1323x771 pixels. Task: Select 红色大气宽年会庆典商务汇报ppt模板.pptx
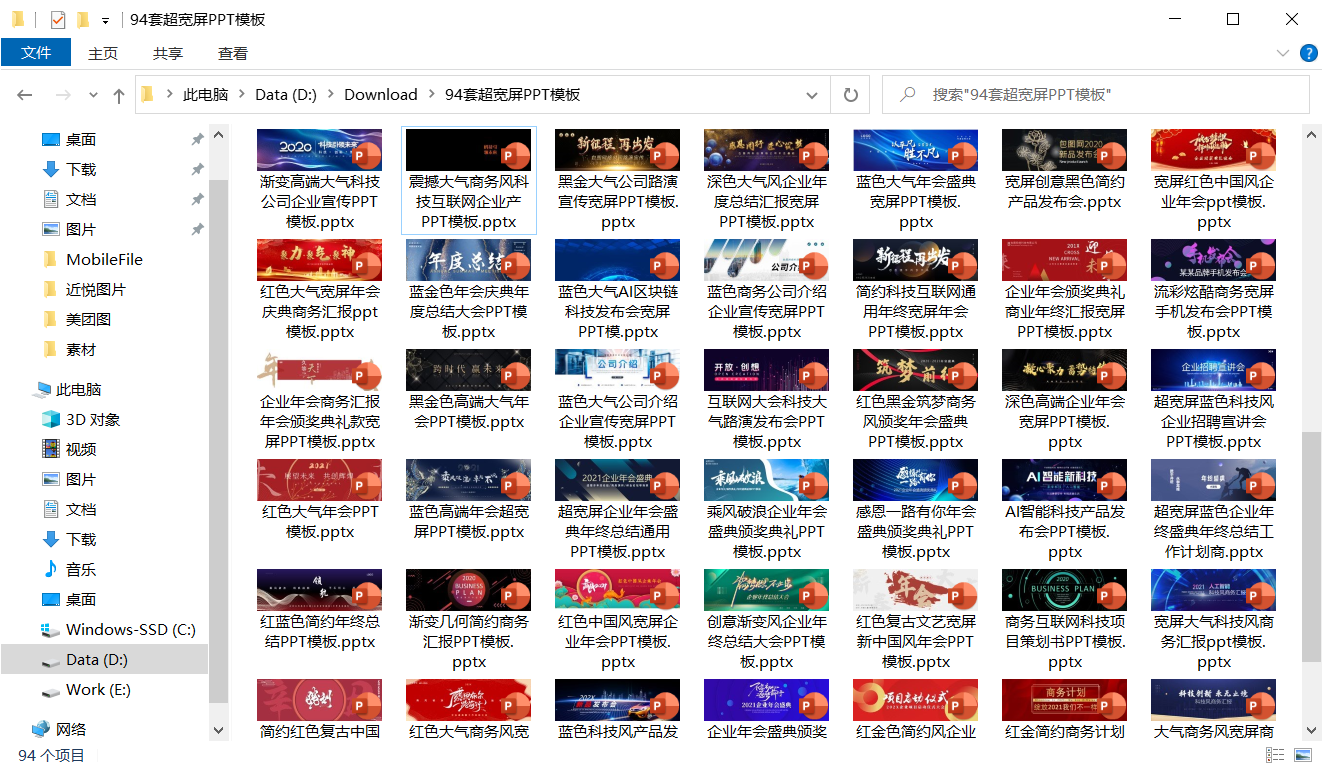click(320, 290)
